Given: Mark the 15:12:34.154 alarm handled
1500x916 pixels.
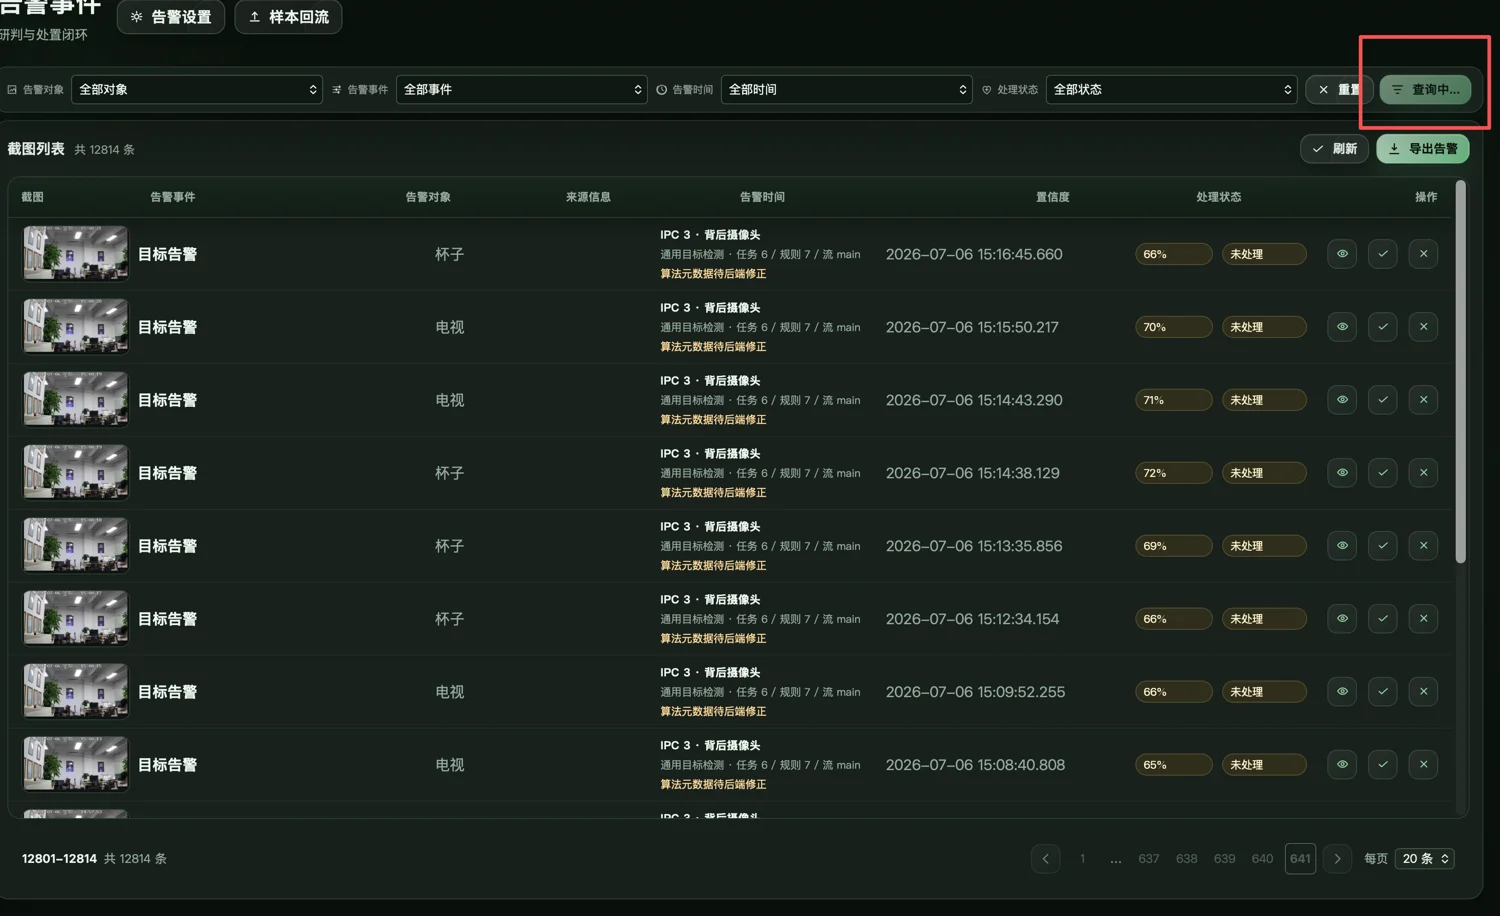Looking at the screenshot, I should click(1383, 619).
